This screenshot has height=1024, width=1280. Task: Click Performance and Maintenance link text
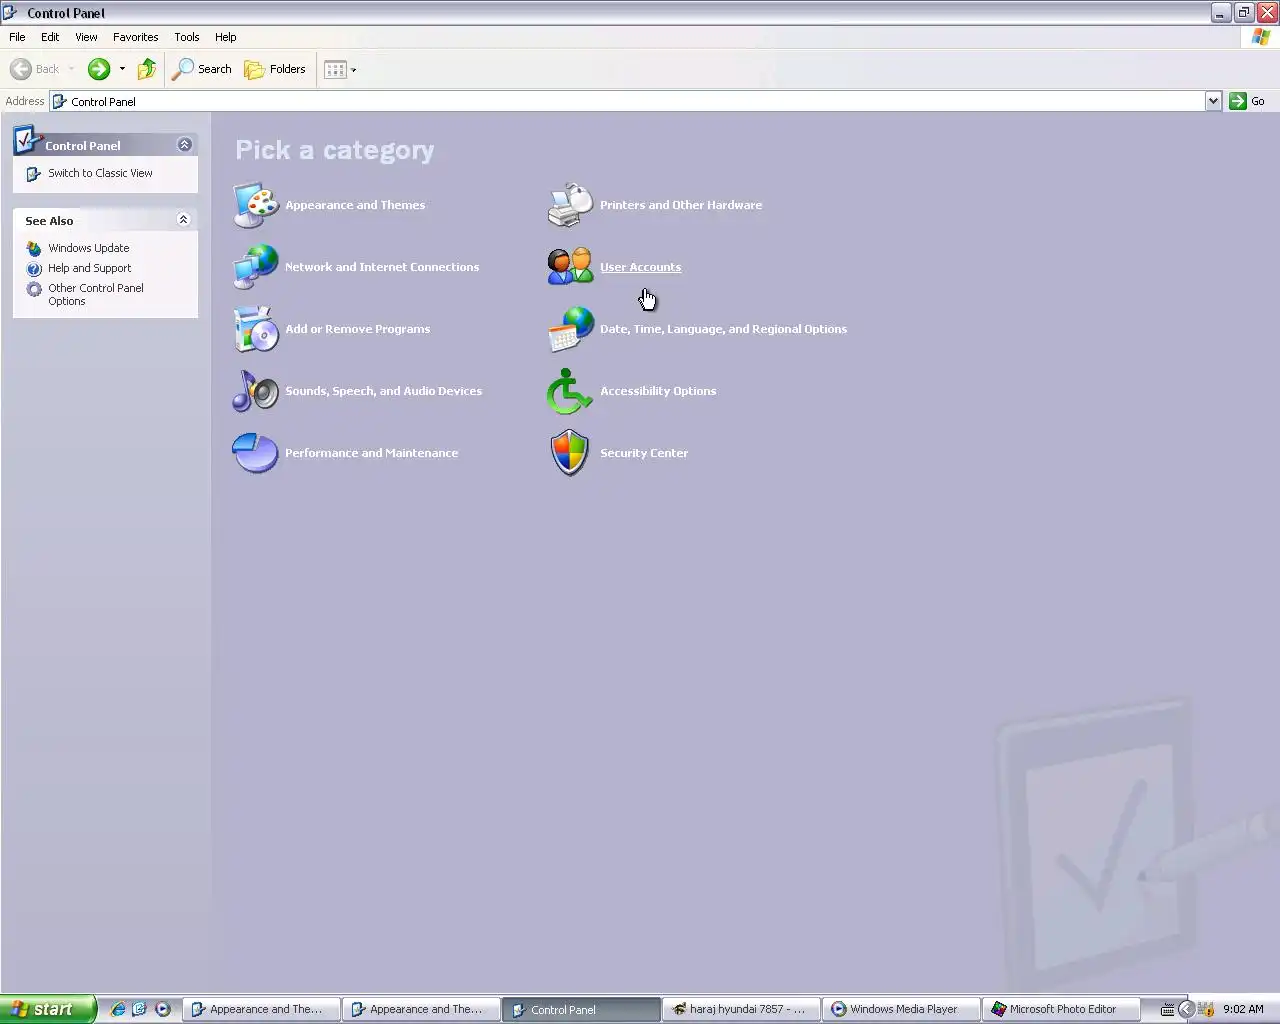click(x=371, y=453)
